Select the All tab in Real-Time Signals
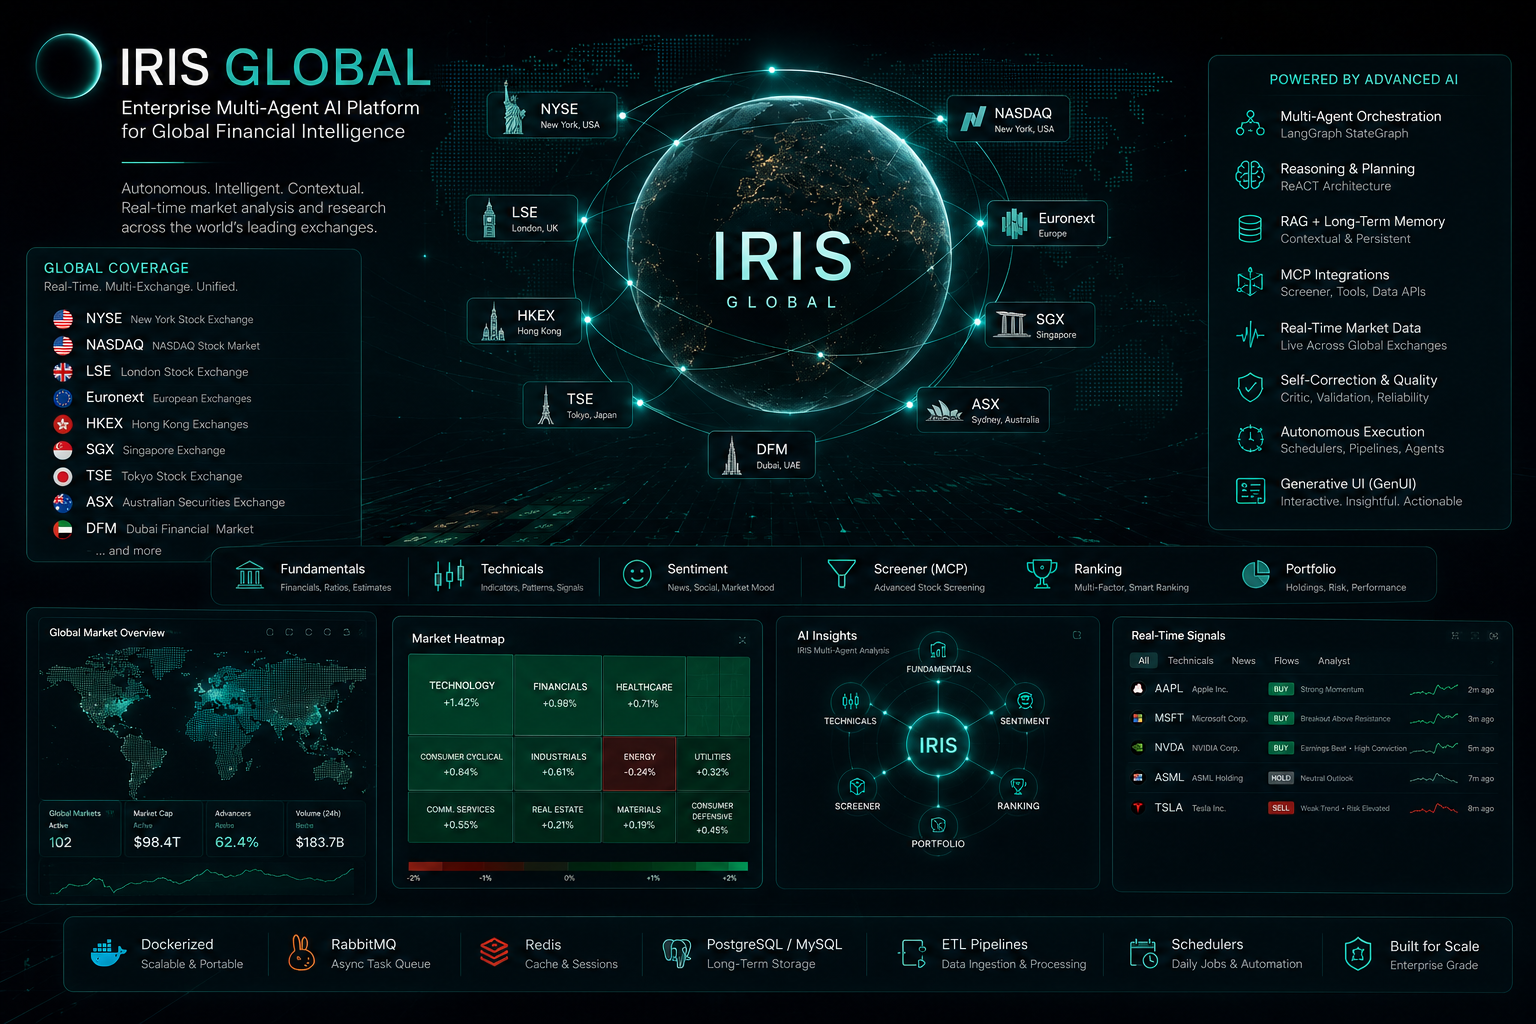 (x=1144, y=661)
